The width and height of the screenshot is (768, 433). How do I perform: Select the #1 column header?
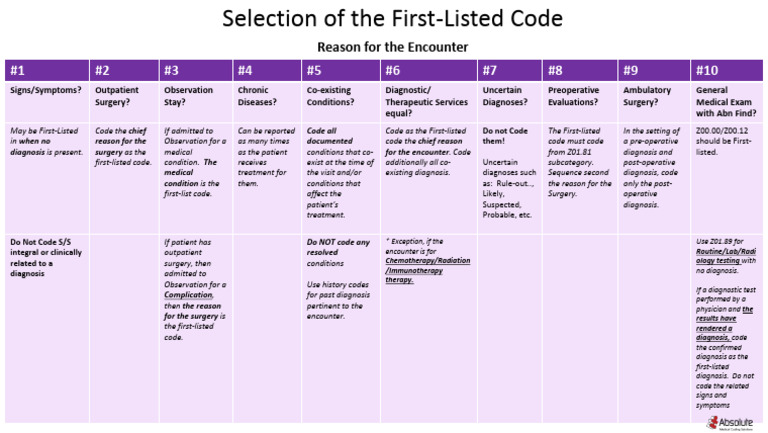(18, 71)
